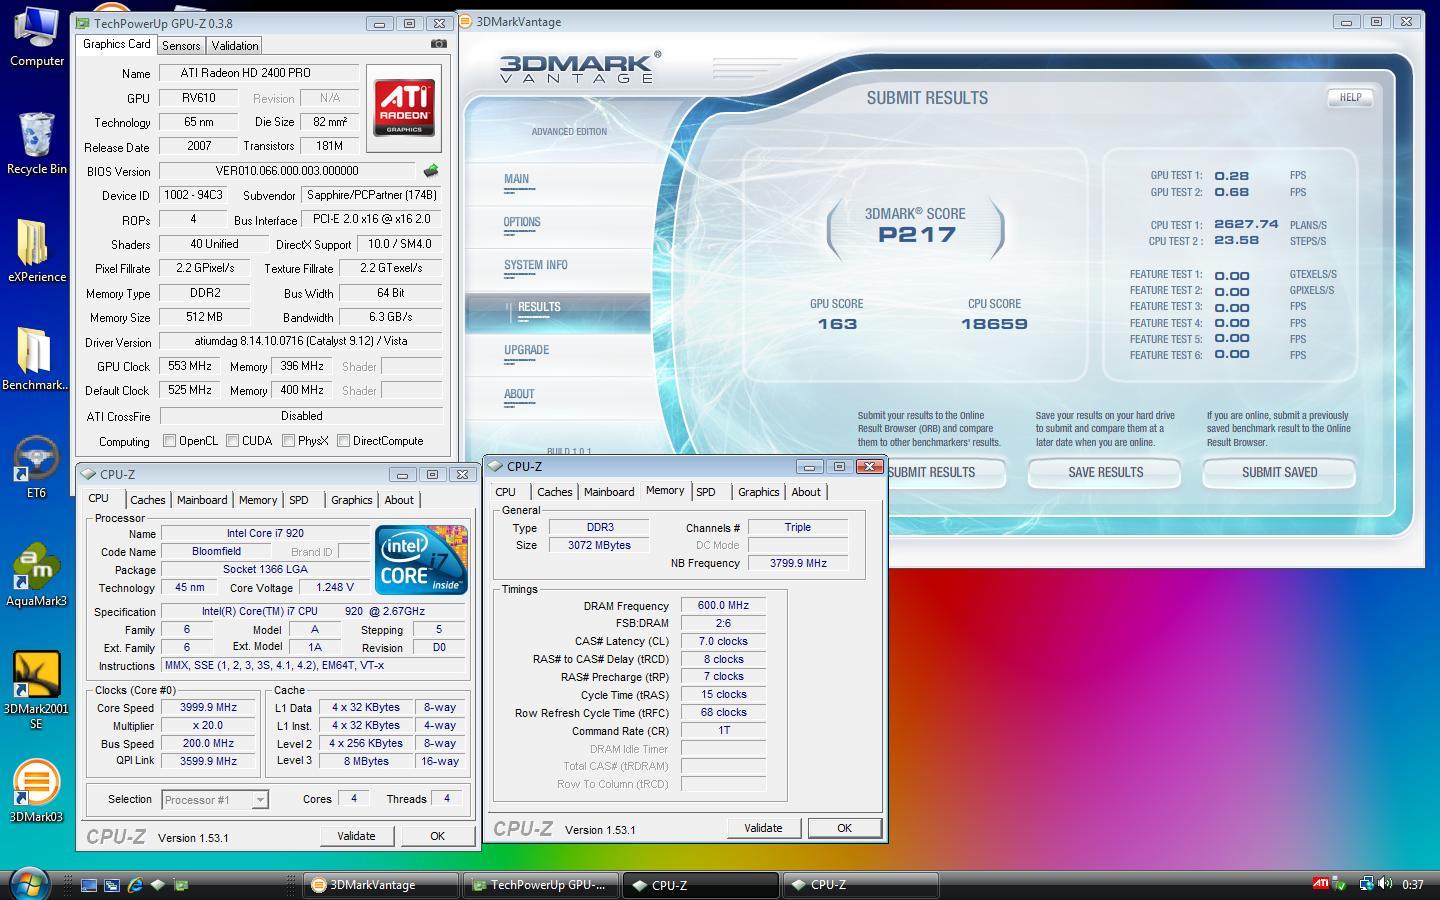This screenshot has height=900, width=1440.
Task: Click the taskbar clock showing 0:37
Action: (1413, 885)
